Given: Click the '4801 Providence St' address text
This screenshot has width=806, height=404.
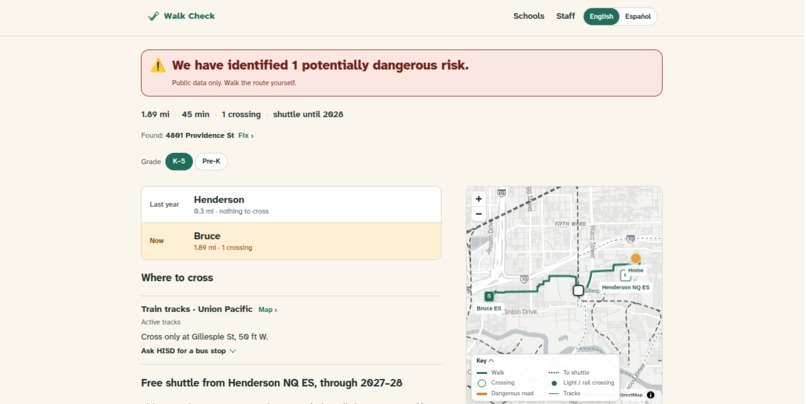Looking at the screenshot, I should coord(199,136).
